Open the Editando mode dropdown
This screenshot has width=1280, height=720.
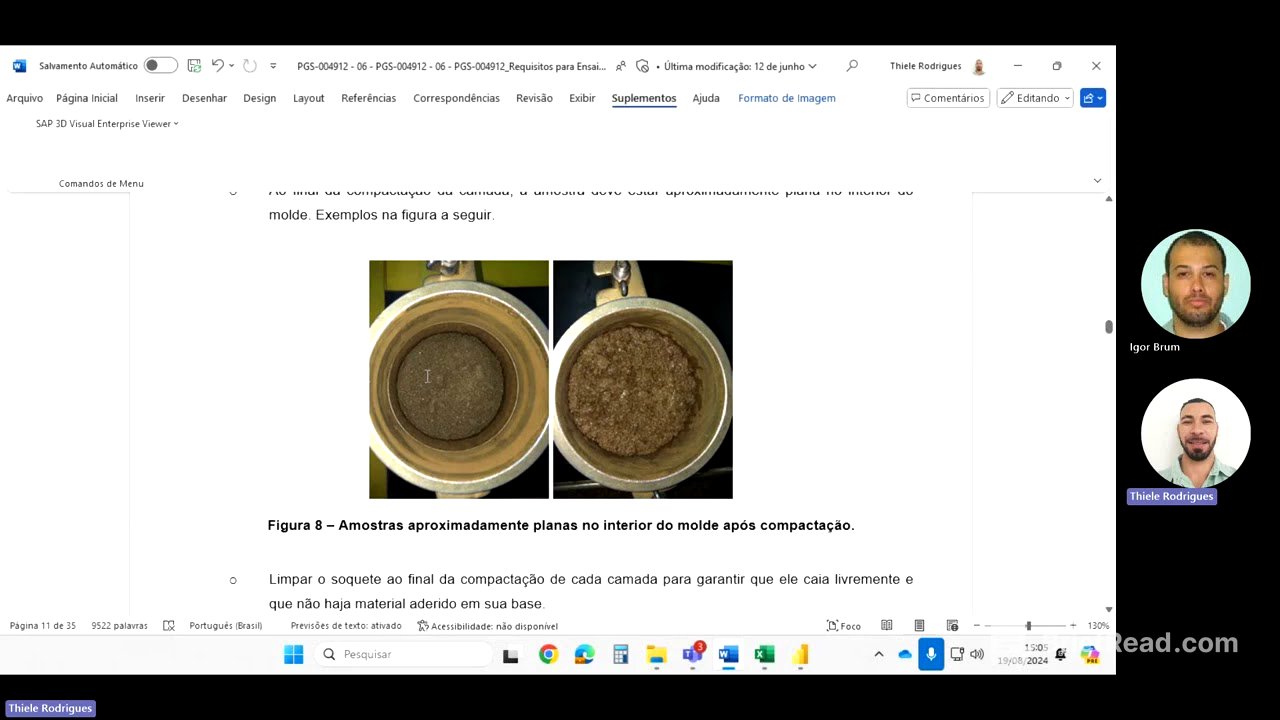tap(1035, 98)
